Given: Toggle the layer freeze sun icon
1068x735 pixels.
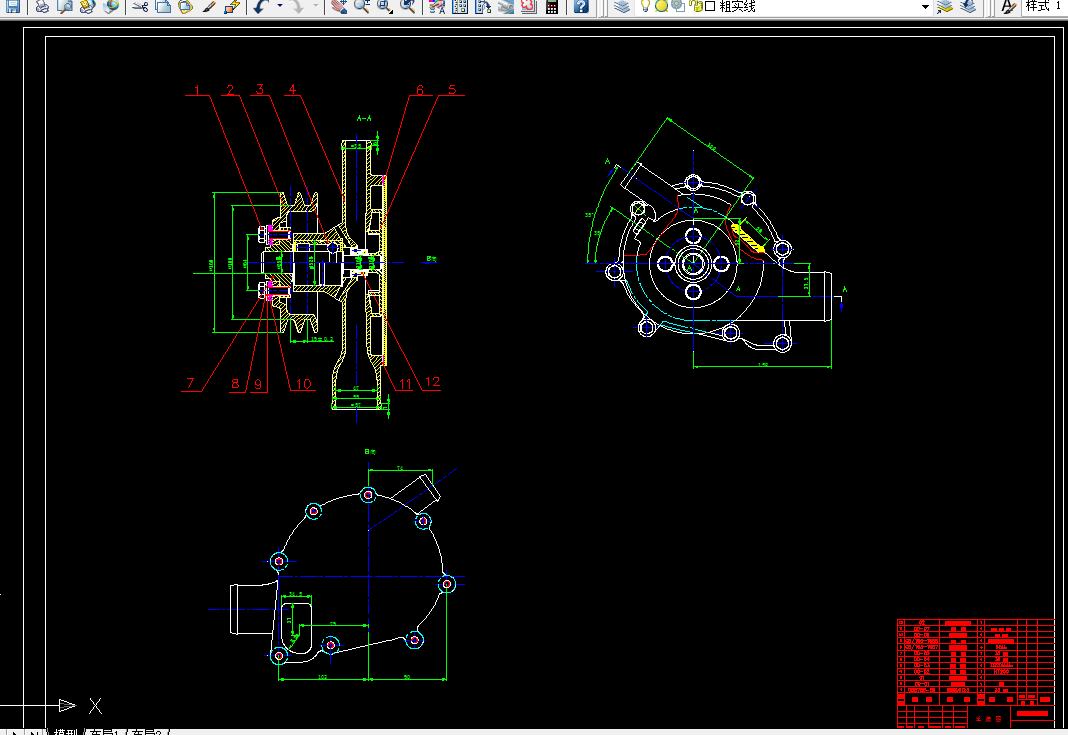Looking at the screenshot, I should (x=661, y=6).
